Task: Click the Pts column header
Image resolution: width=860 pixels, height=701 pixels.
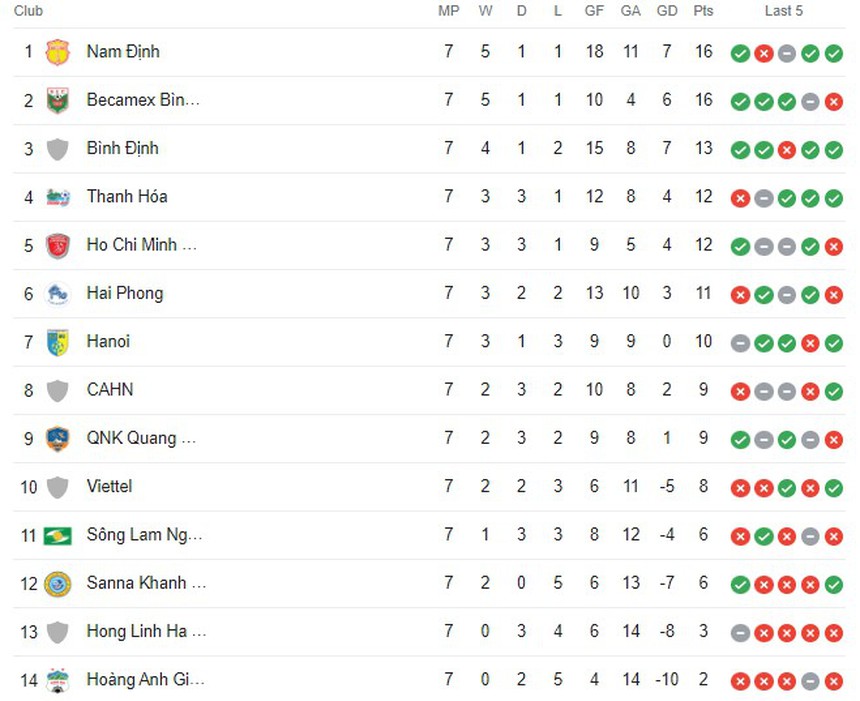Action: (703, 11)
